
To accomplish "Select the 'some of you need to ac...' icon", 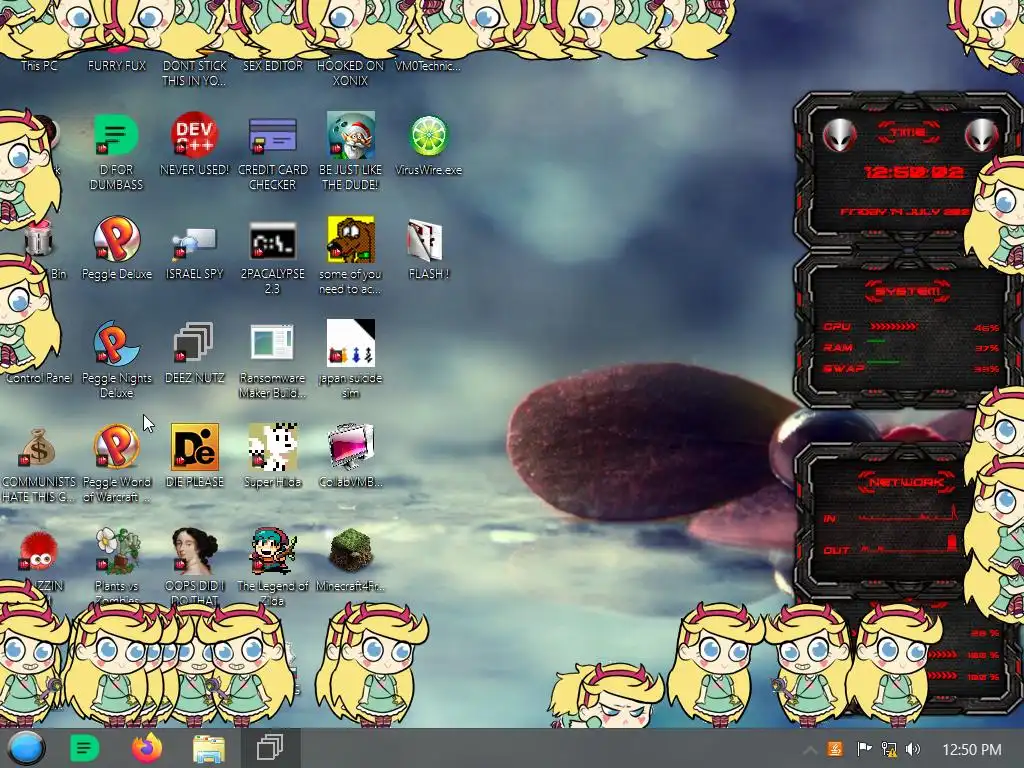I will tap(351, 239).
